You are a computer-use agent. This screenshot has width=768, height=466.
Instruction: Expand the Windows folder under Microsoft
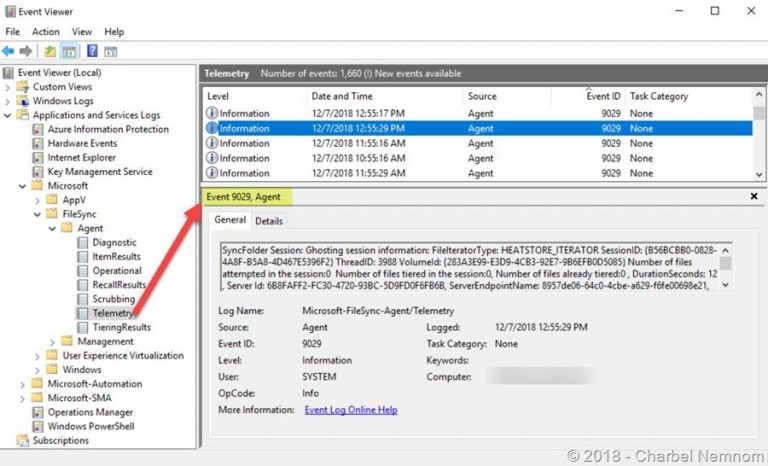(37, 370)
